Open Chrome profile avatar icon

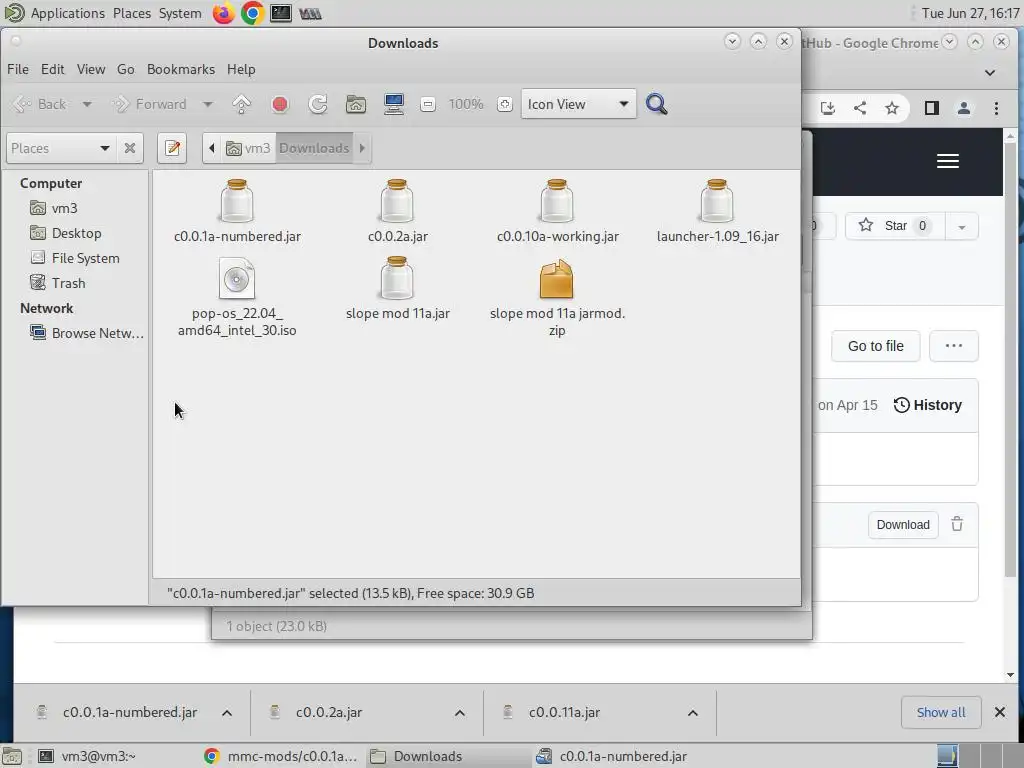pos(963,108)
